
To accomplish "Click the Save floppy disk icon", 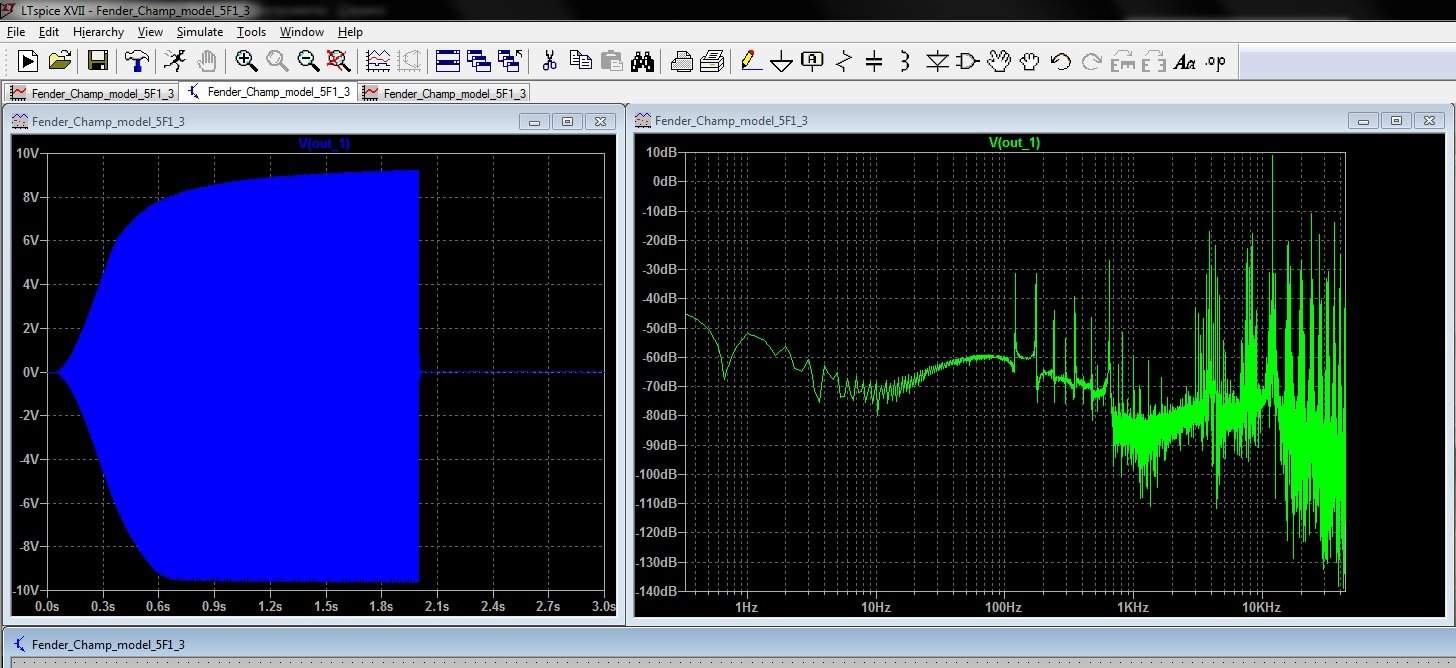I will pyautogui.click(x=98, y=62).
